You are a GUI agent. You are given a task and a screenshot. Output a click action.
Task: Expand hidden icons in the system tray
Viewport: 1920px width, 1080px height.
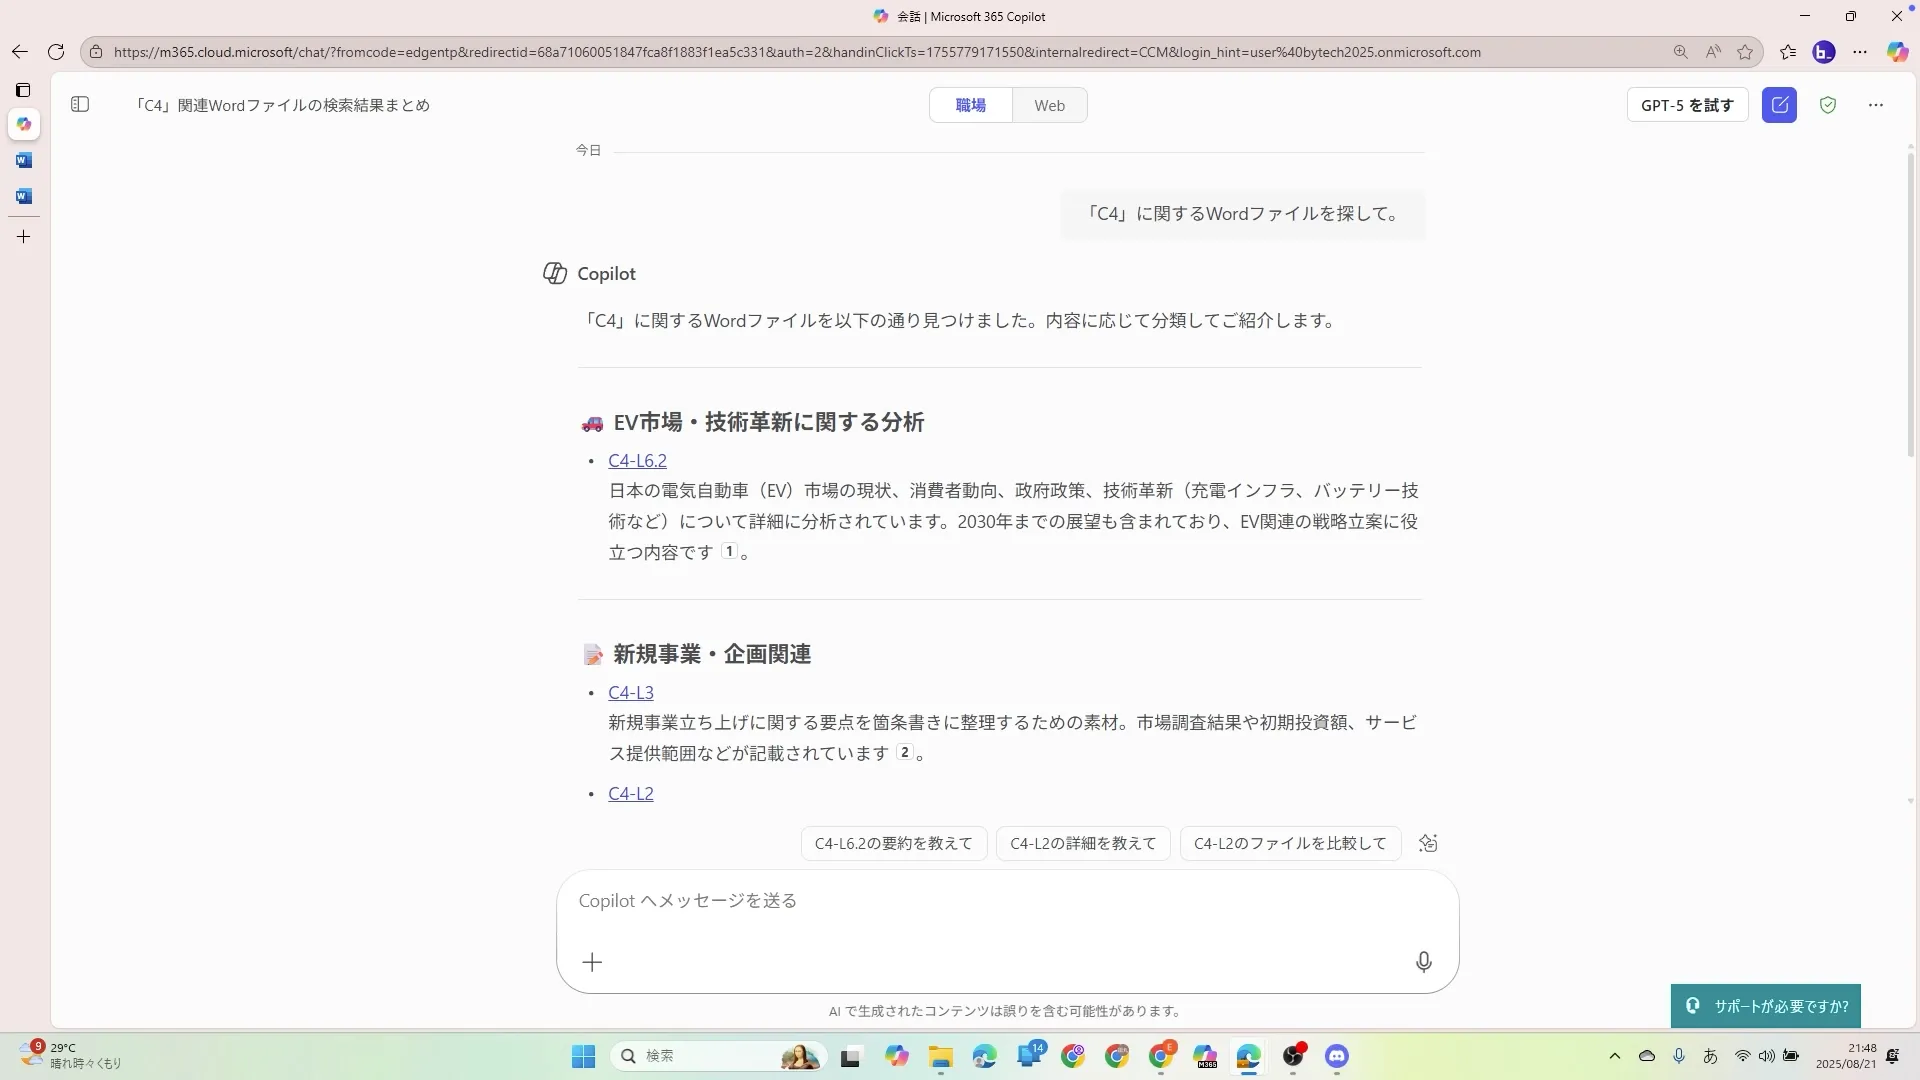pos(1615,1056)
